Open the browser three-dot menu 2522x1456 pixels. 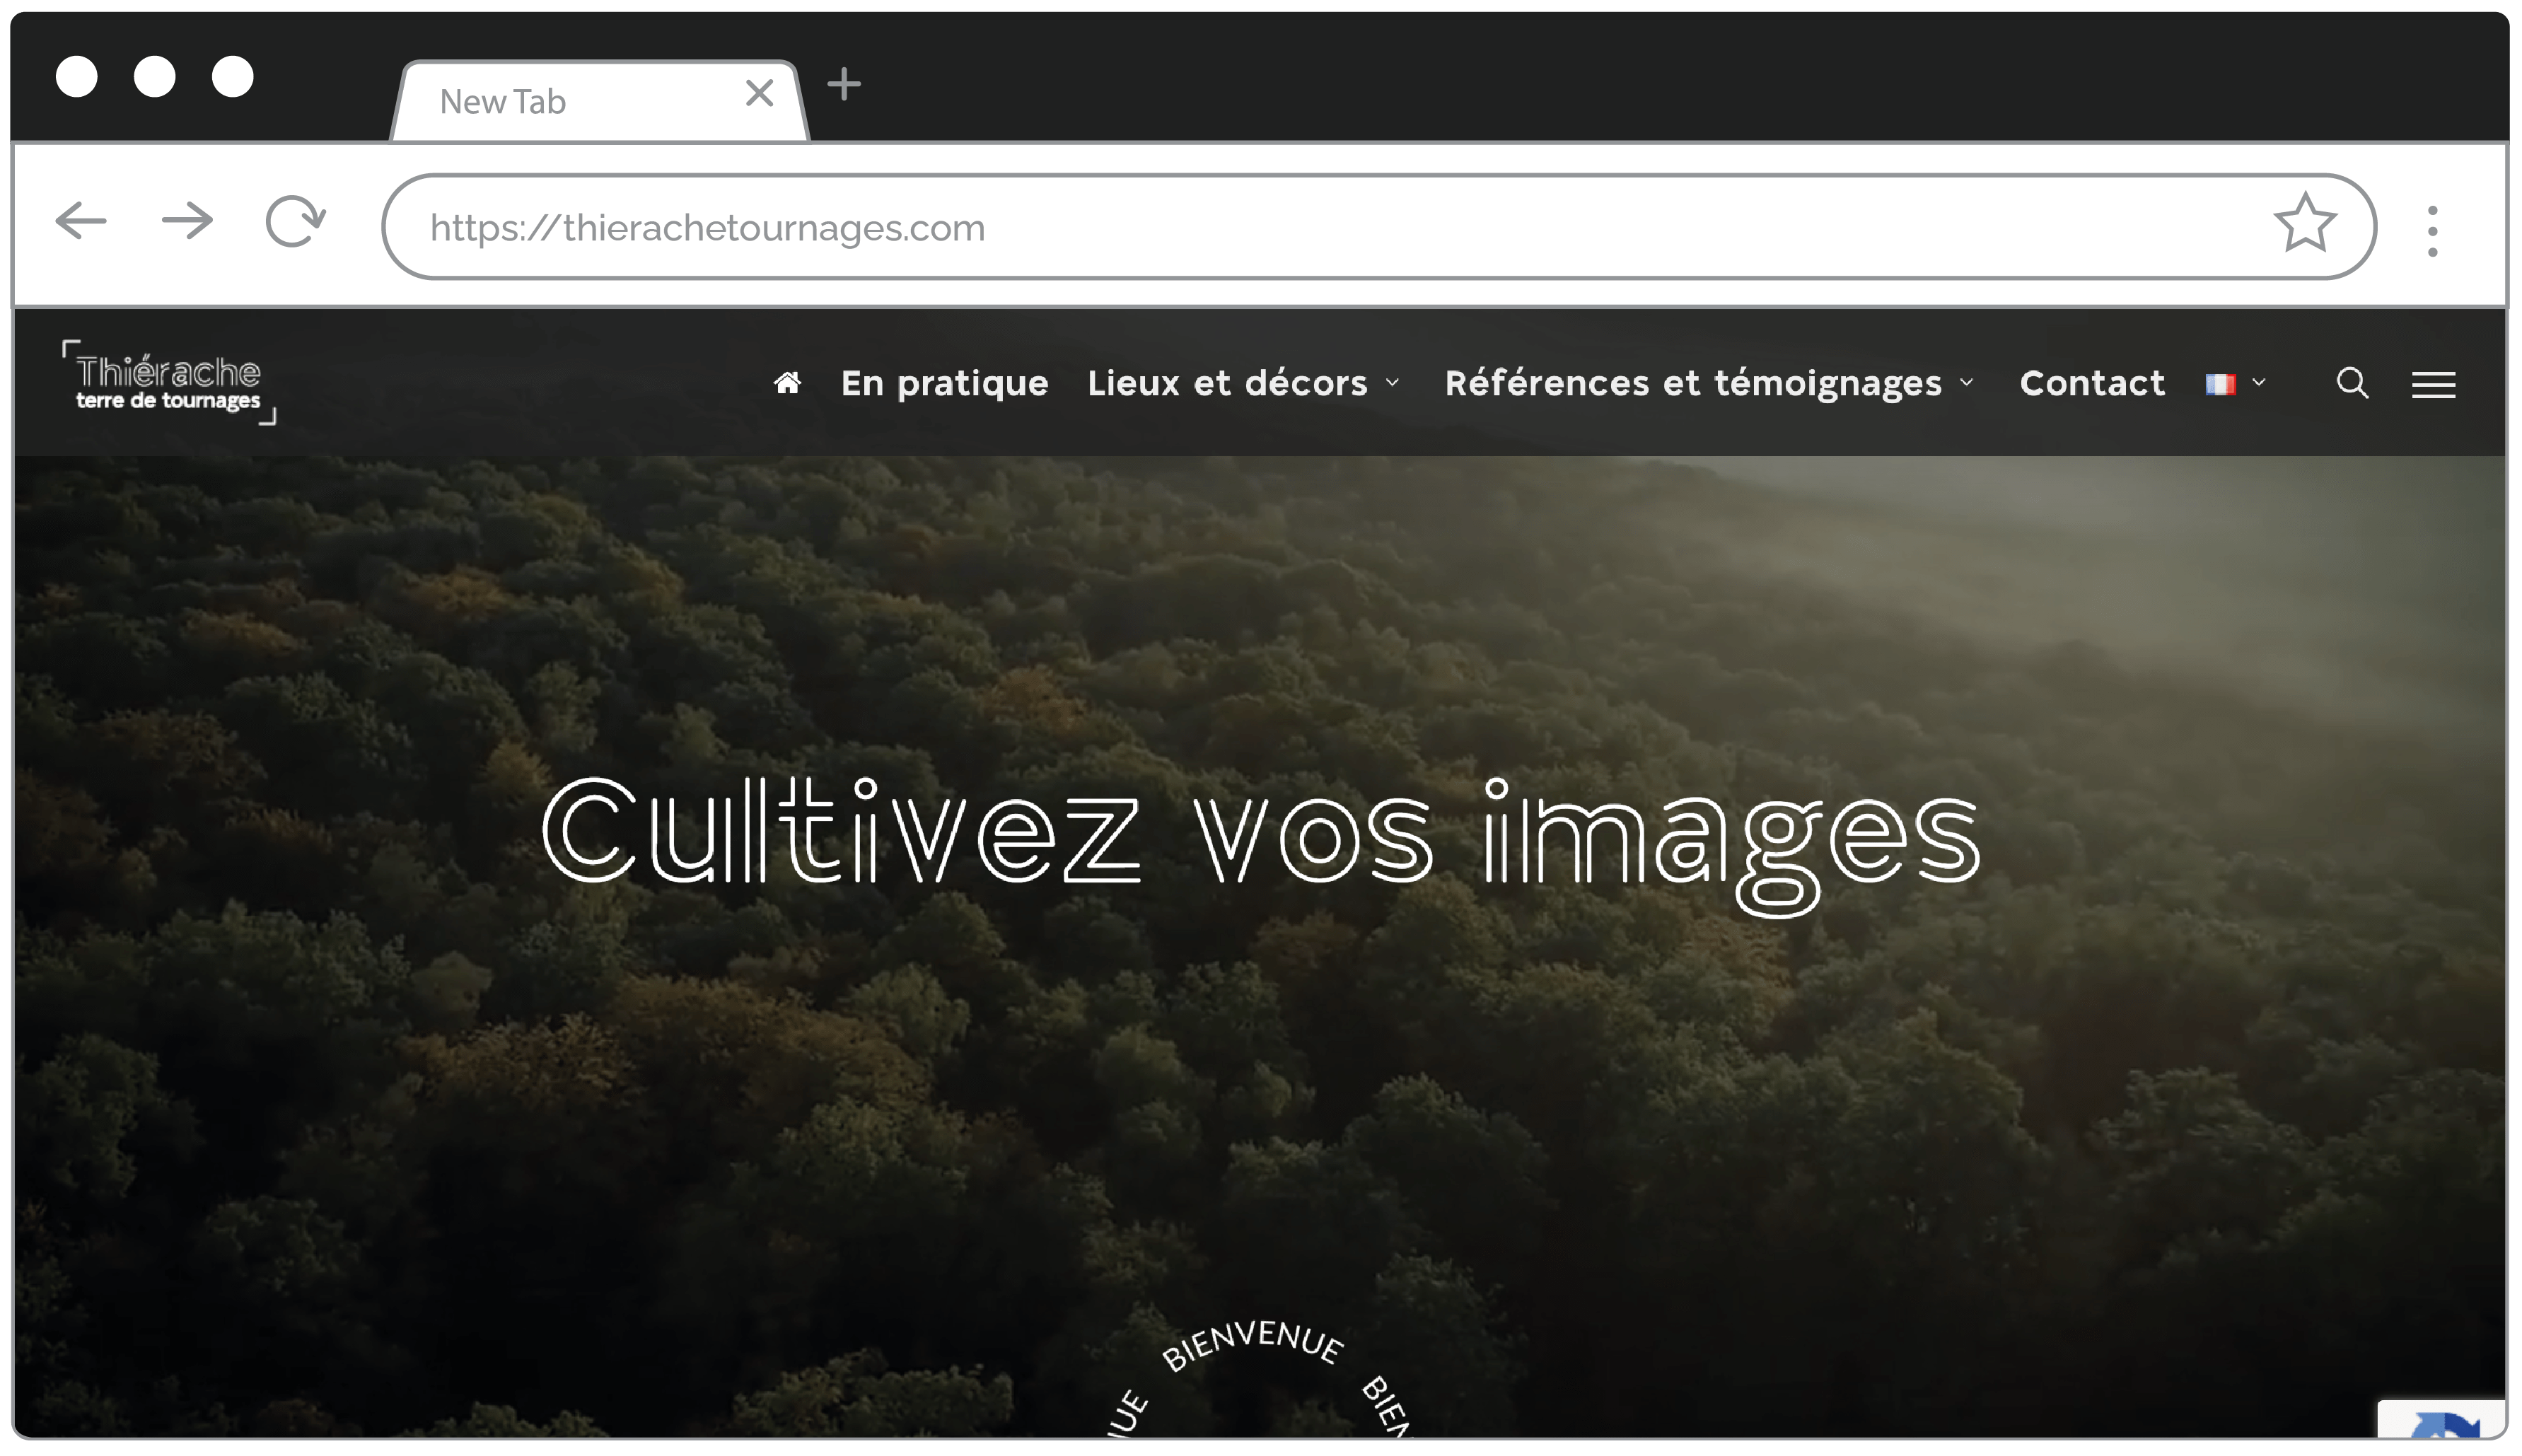pos(2432,231)
